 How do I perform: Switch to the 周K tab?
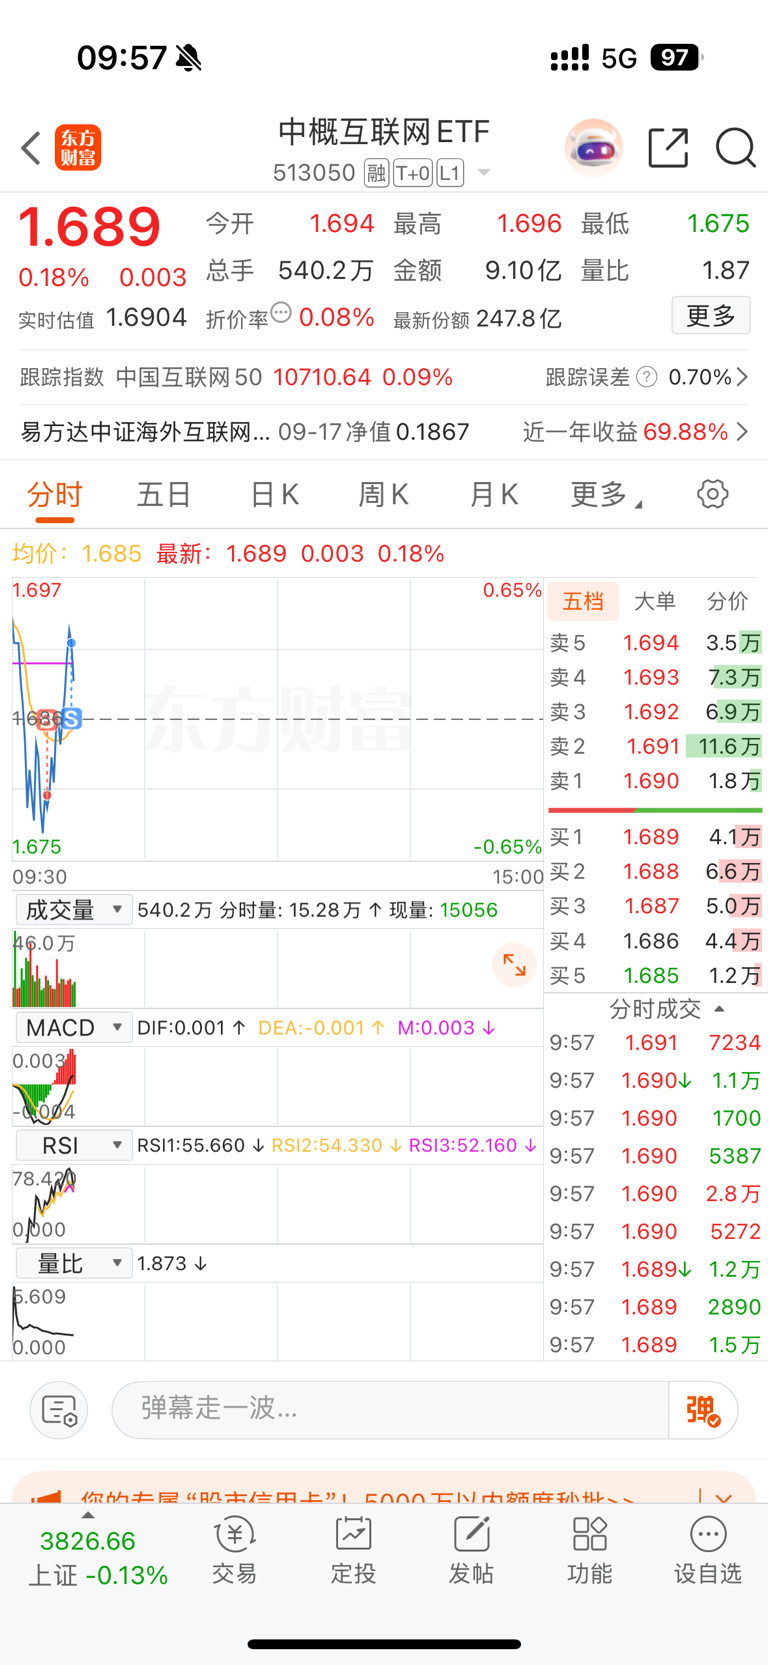click(383, 495)
